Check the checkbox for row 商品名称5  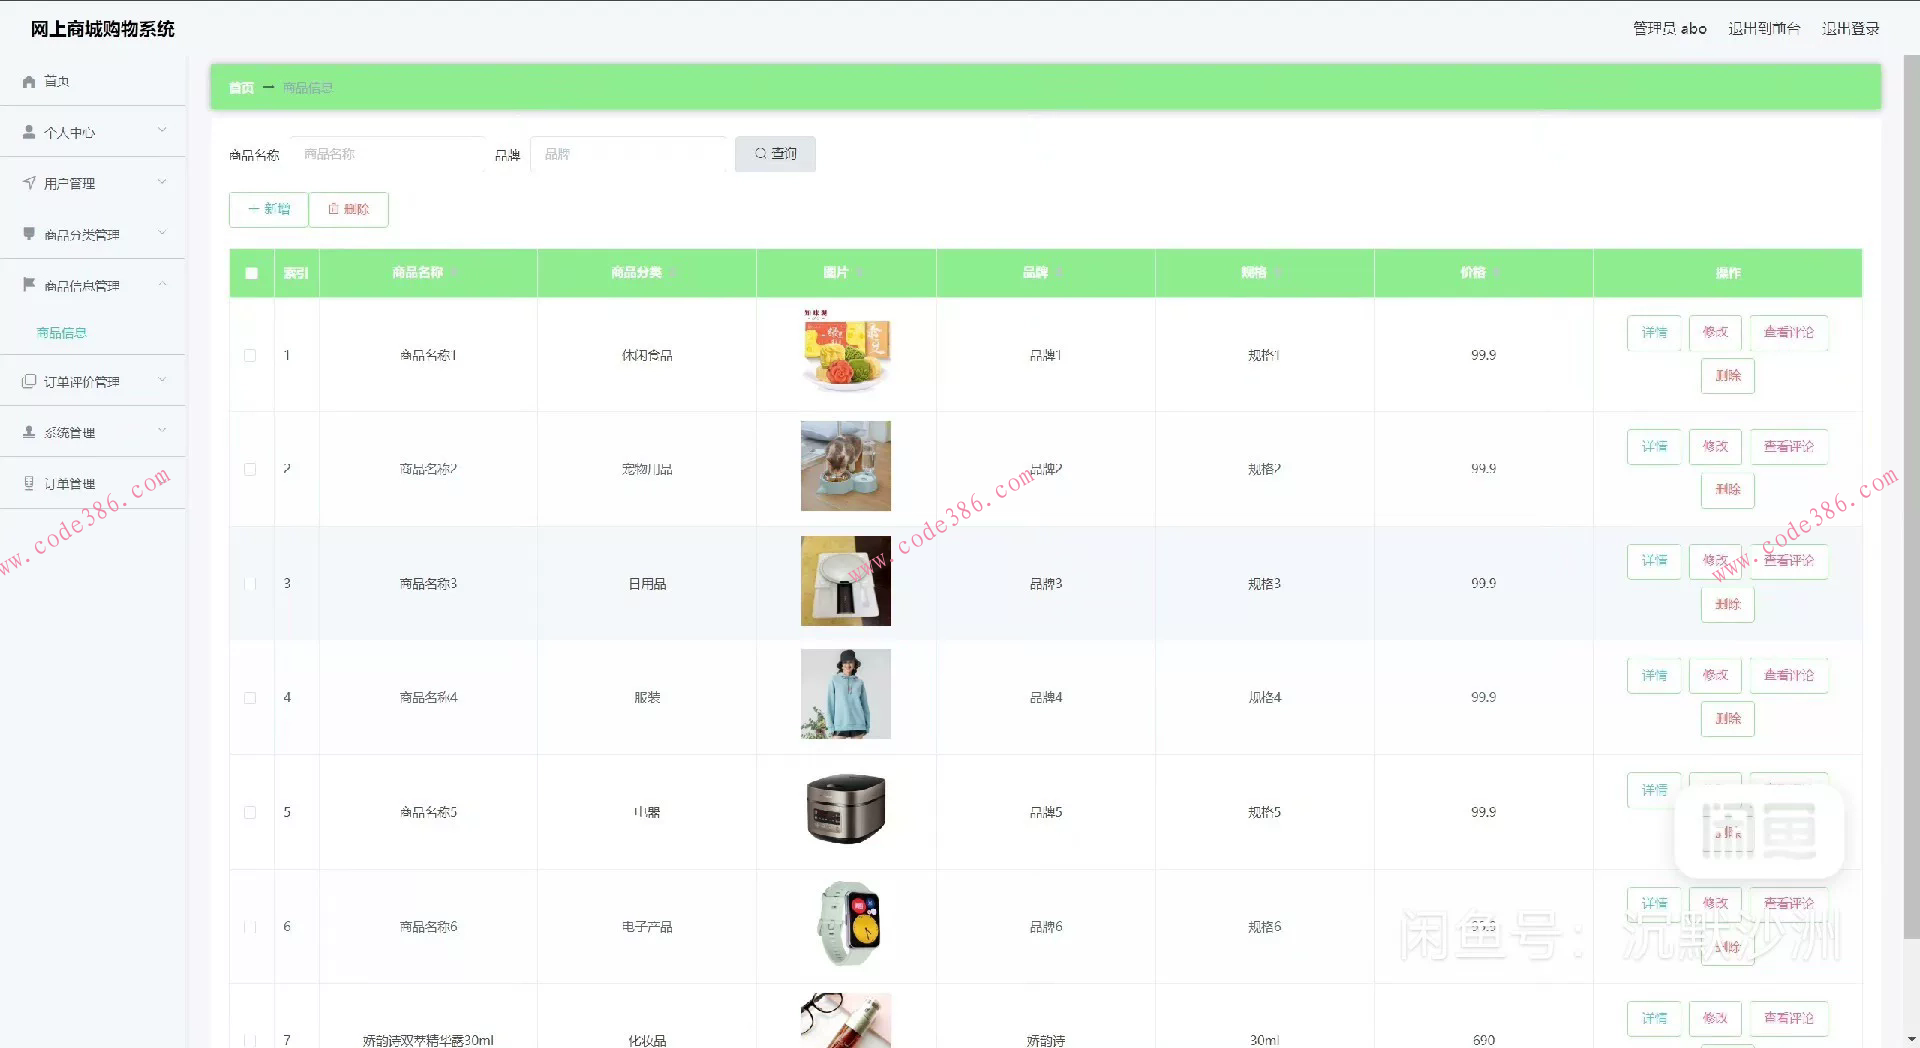point(250,812)
